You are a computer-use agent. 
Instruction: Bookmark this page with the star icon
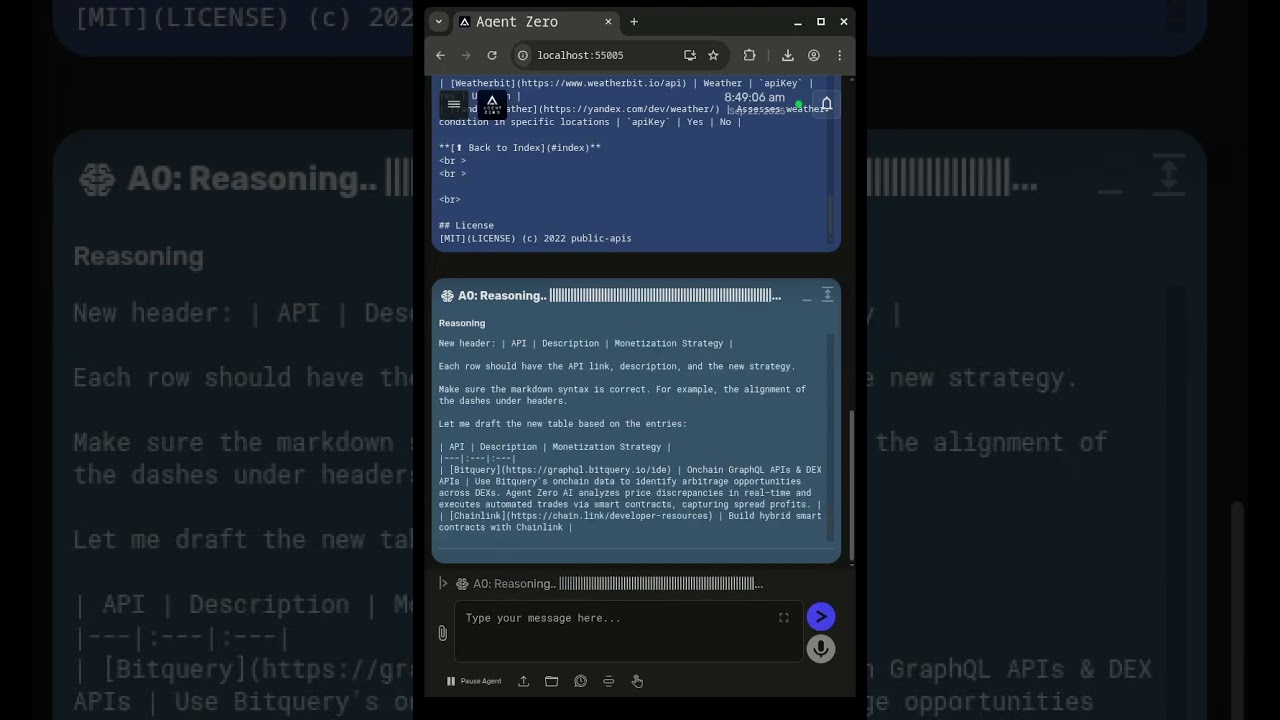(713, 56)
